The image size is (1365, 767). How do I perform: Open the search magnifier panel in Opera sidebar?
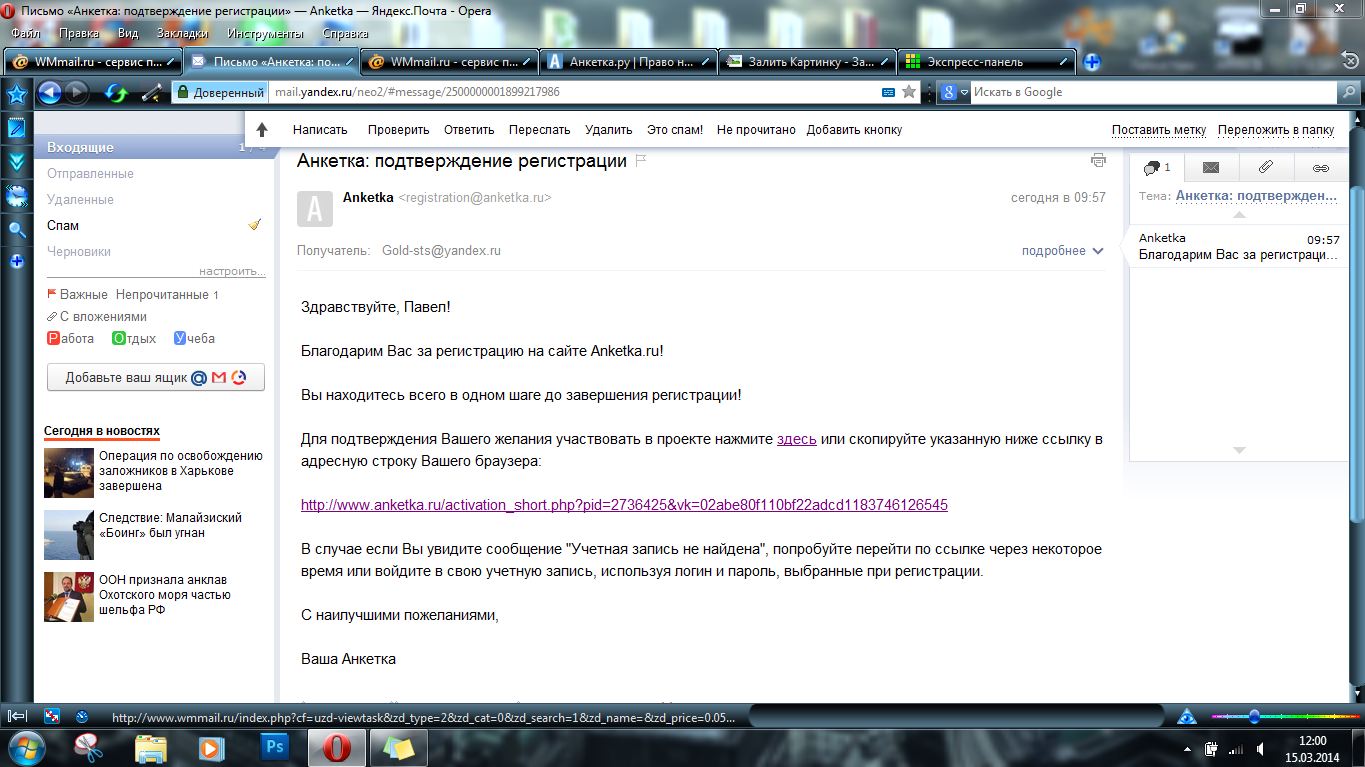coord(17,229)
